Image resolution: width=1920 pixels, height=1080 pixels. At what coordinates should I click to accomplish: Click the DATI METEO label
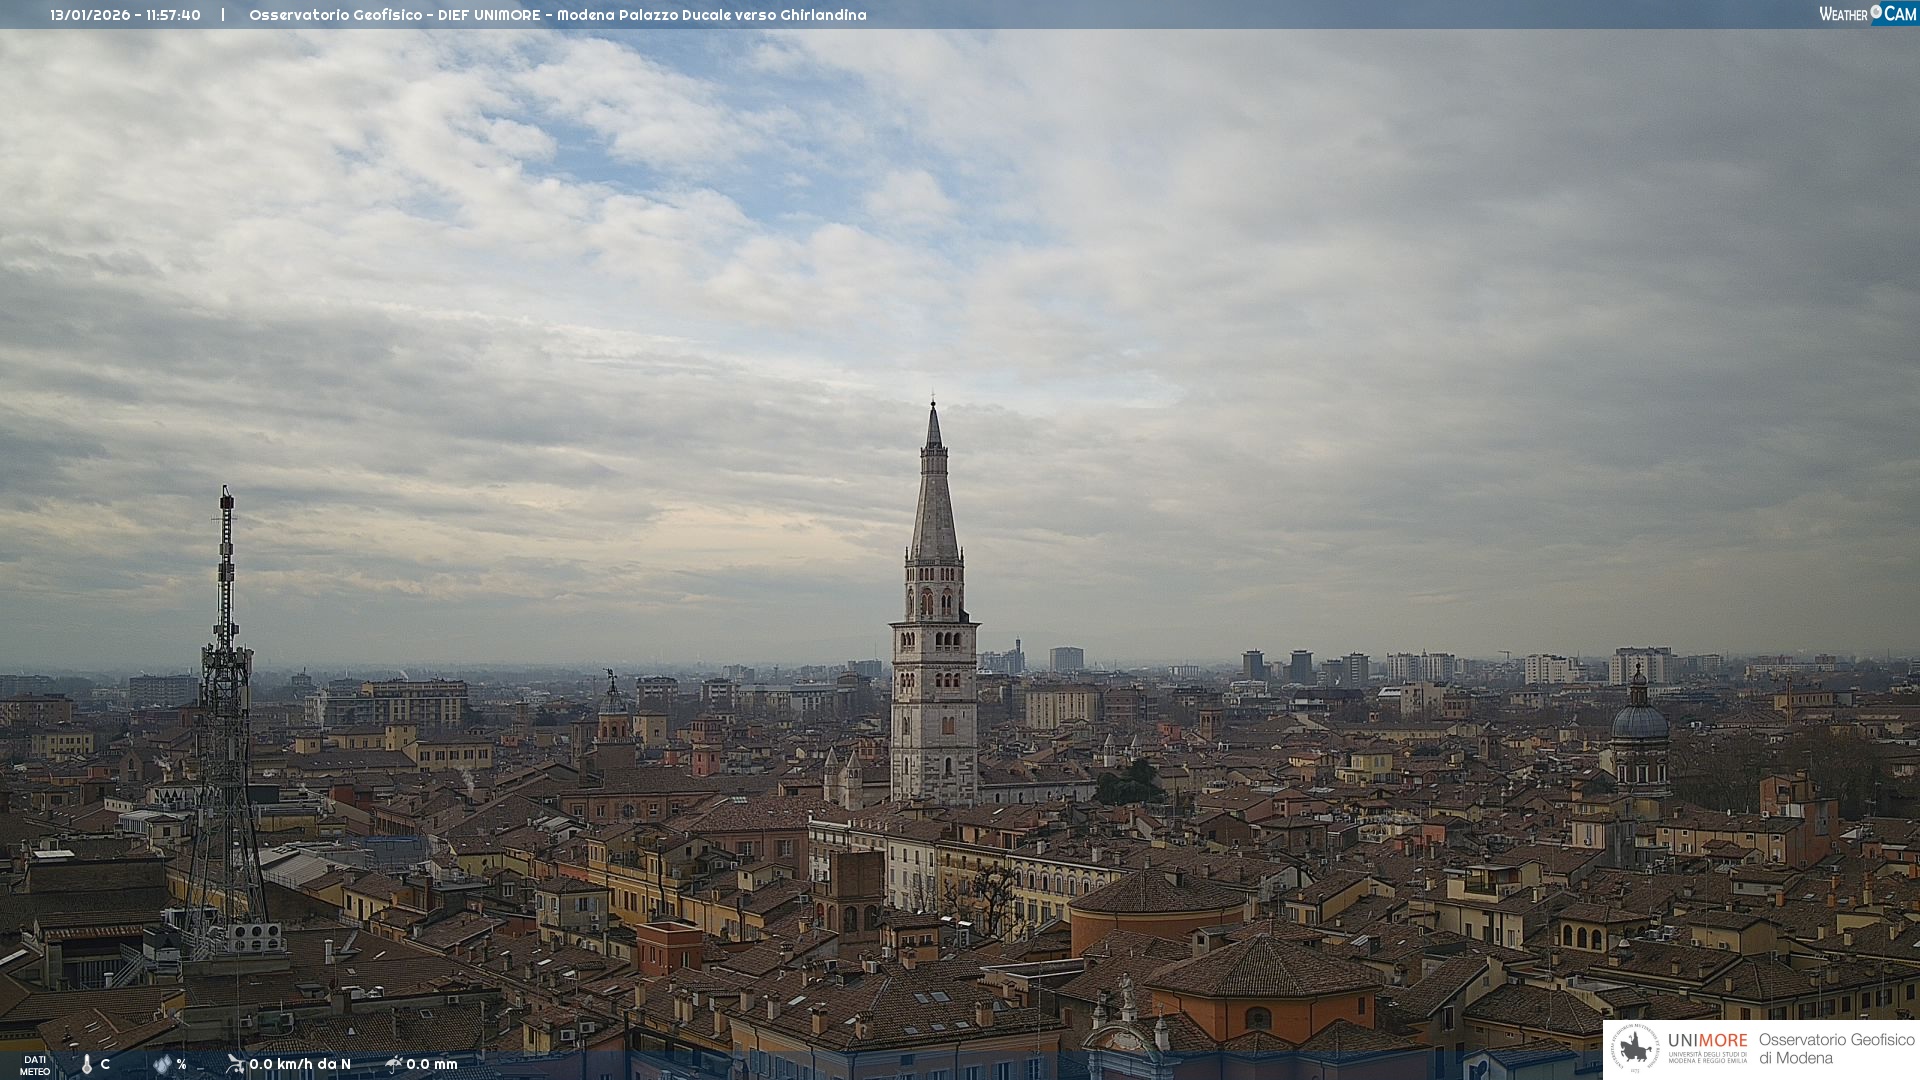35,1065
